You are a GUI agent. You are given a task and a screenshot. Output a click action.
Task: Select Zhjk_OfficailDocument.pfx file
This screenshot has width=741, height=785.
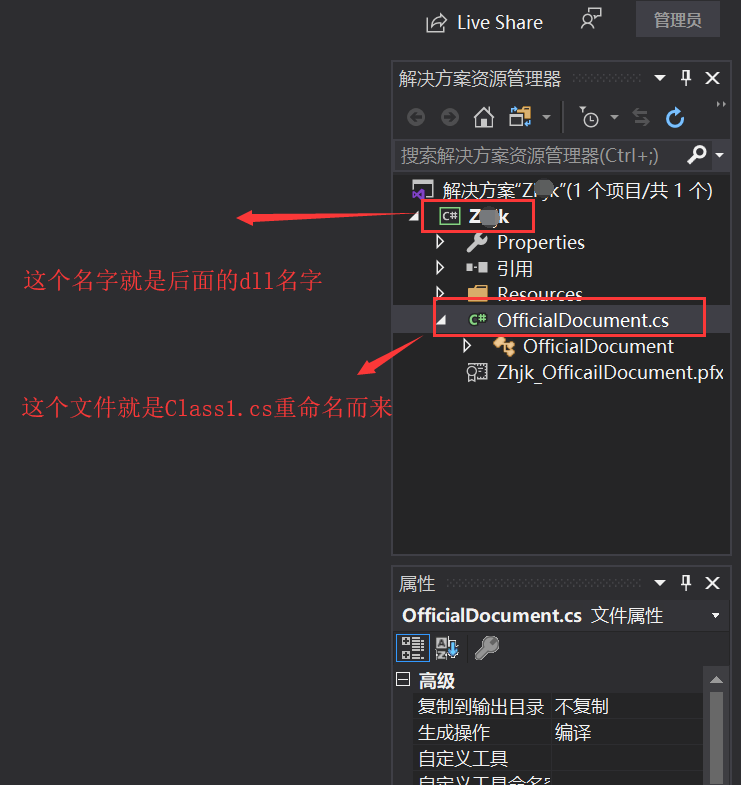(610, 372)
